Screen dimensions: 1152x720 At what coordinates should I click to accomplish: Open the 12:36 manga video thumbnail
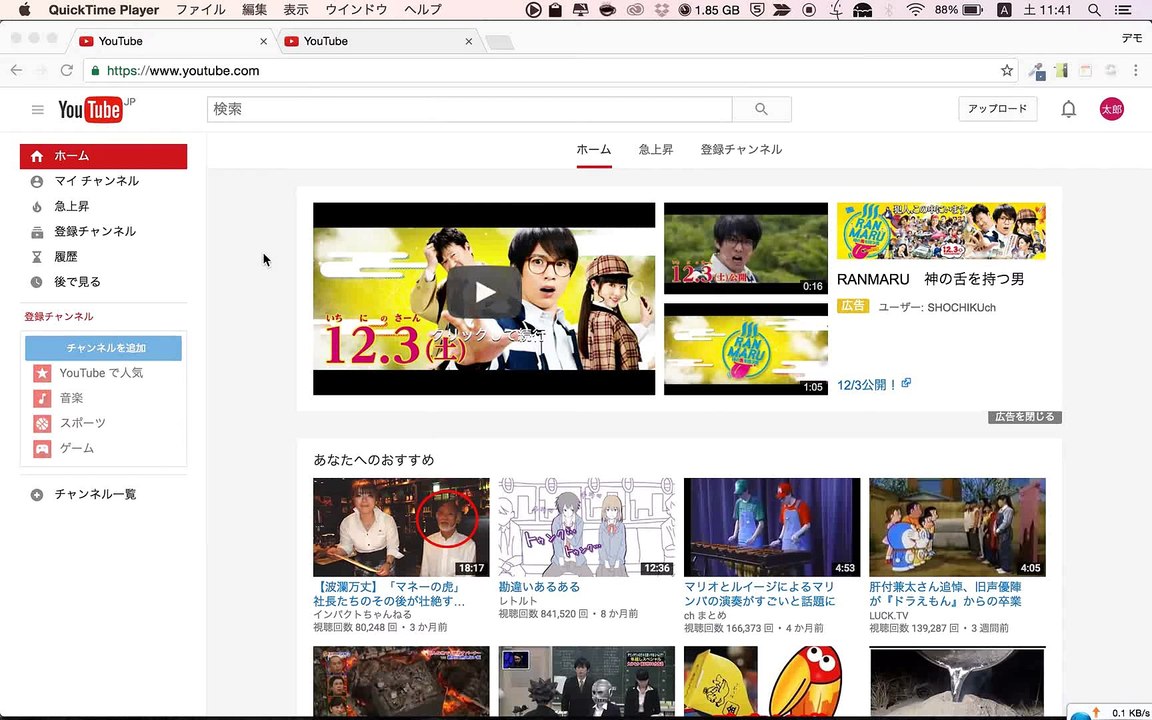[x=586, y=528]
